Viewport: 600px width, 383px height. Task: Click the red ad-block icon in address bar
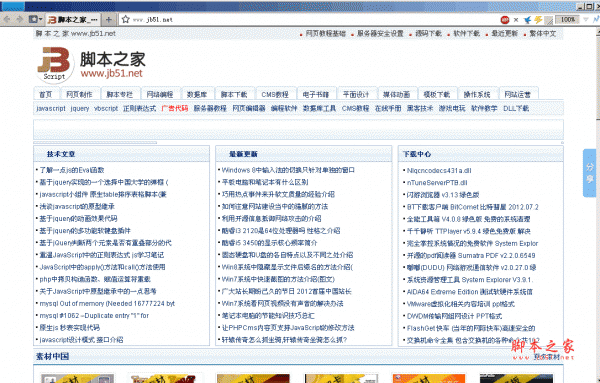505,20
